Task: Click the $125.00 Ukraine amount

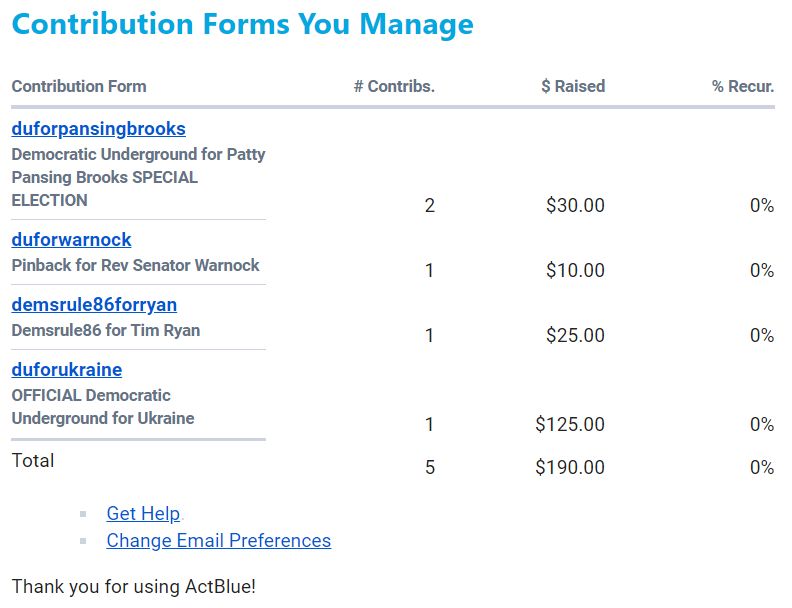Action: click(570, 425)
